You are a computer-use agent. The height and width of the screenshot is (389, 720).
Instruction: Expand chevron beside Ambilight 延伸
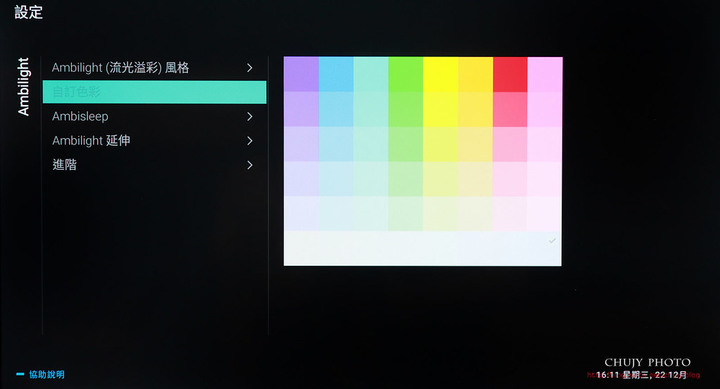(x=250, y=141)
